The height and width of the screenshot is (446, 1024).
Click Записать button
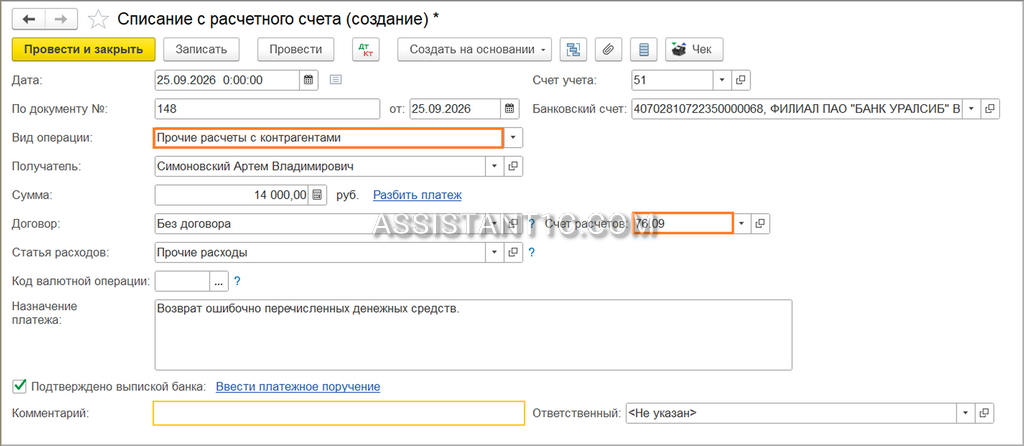click(x=201, y=49)
